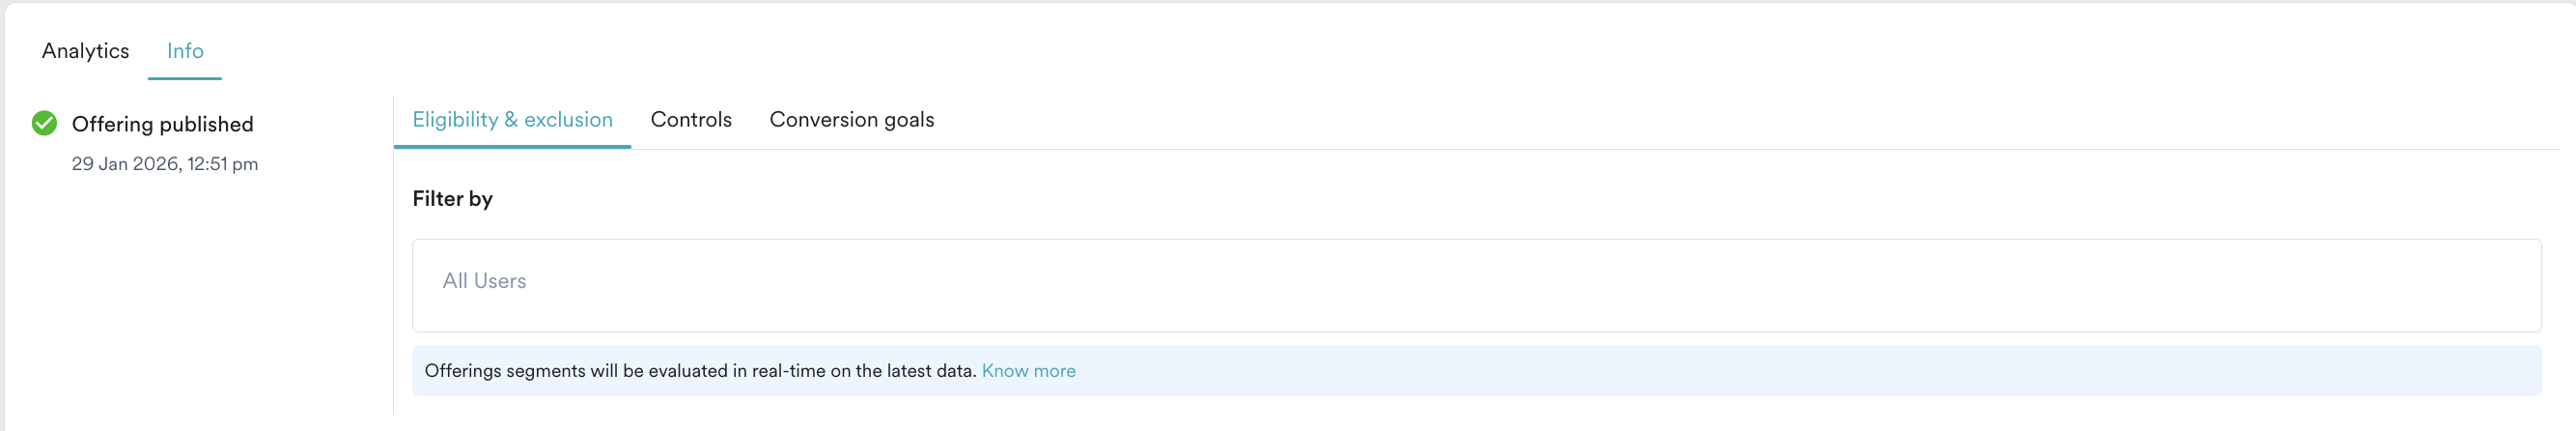2576x431 pixels.
Task: Click the blank blue area of the info banner
Action: (1800, 371)
